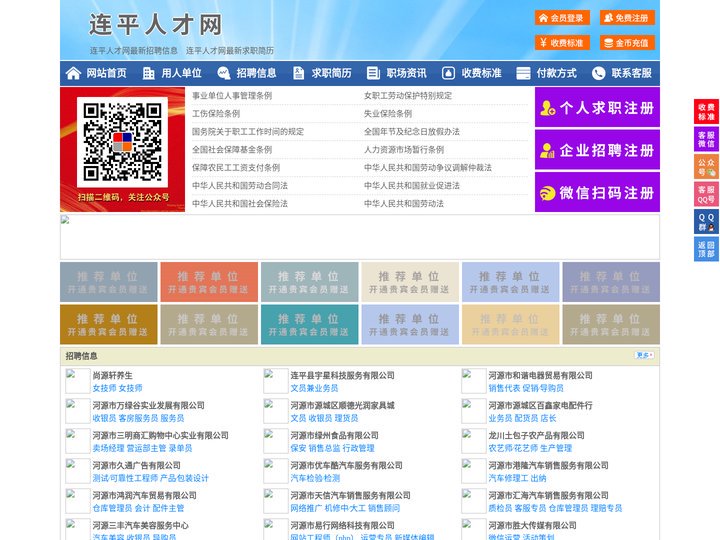The width and height of the screenshot is (720, 540).
Task: Click the purple 客服微信 side widget
Action: pos(706,139)
